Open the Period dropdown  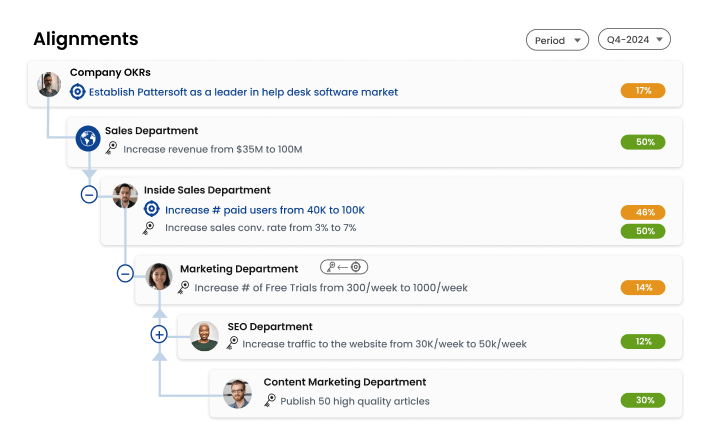click(x=557, y=40)
